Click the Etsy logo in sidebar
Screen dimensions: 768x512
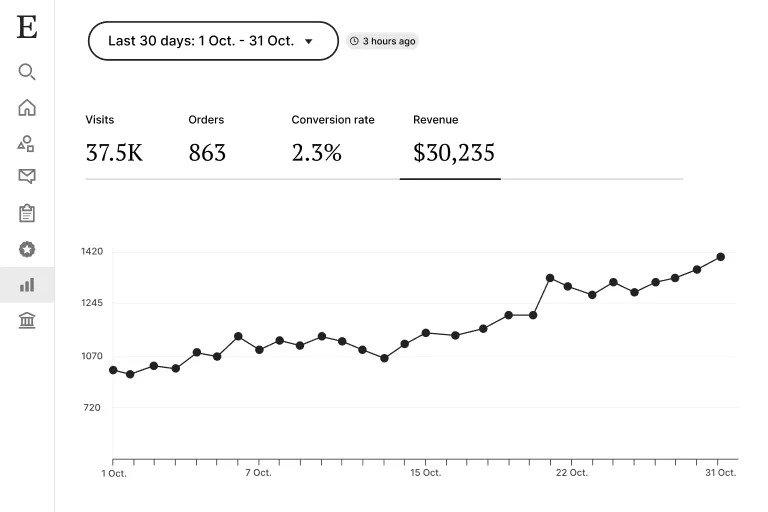pyautogui.click(x=27, y=28)
